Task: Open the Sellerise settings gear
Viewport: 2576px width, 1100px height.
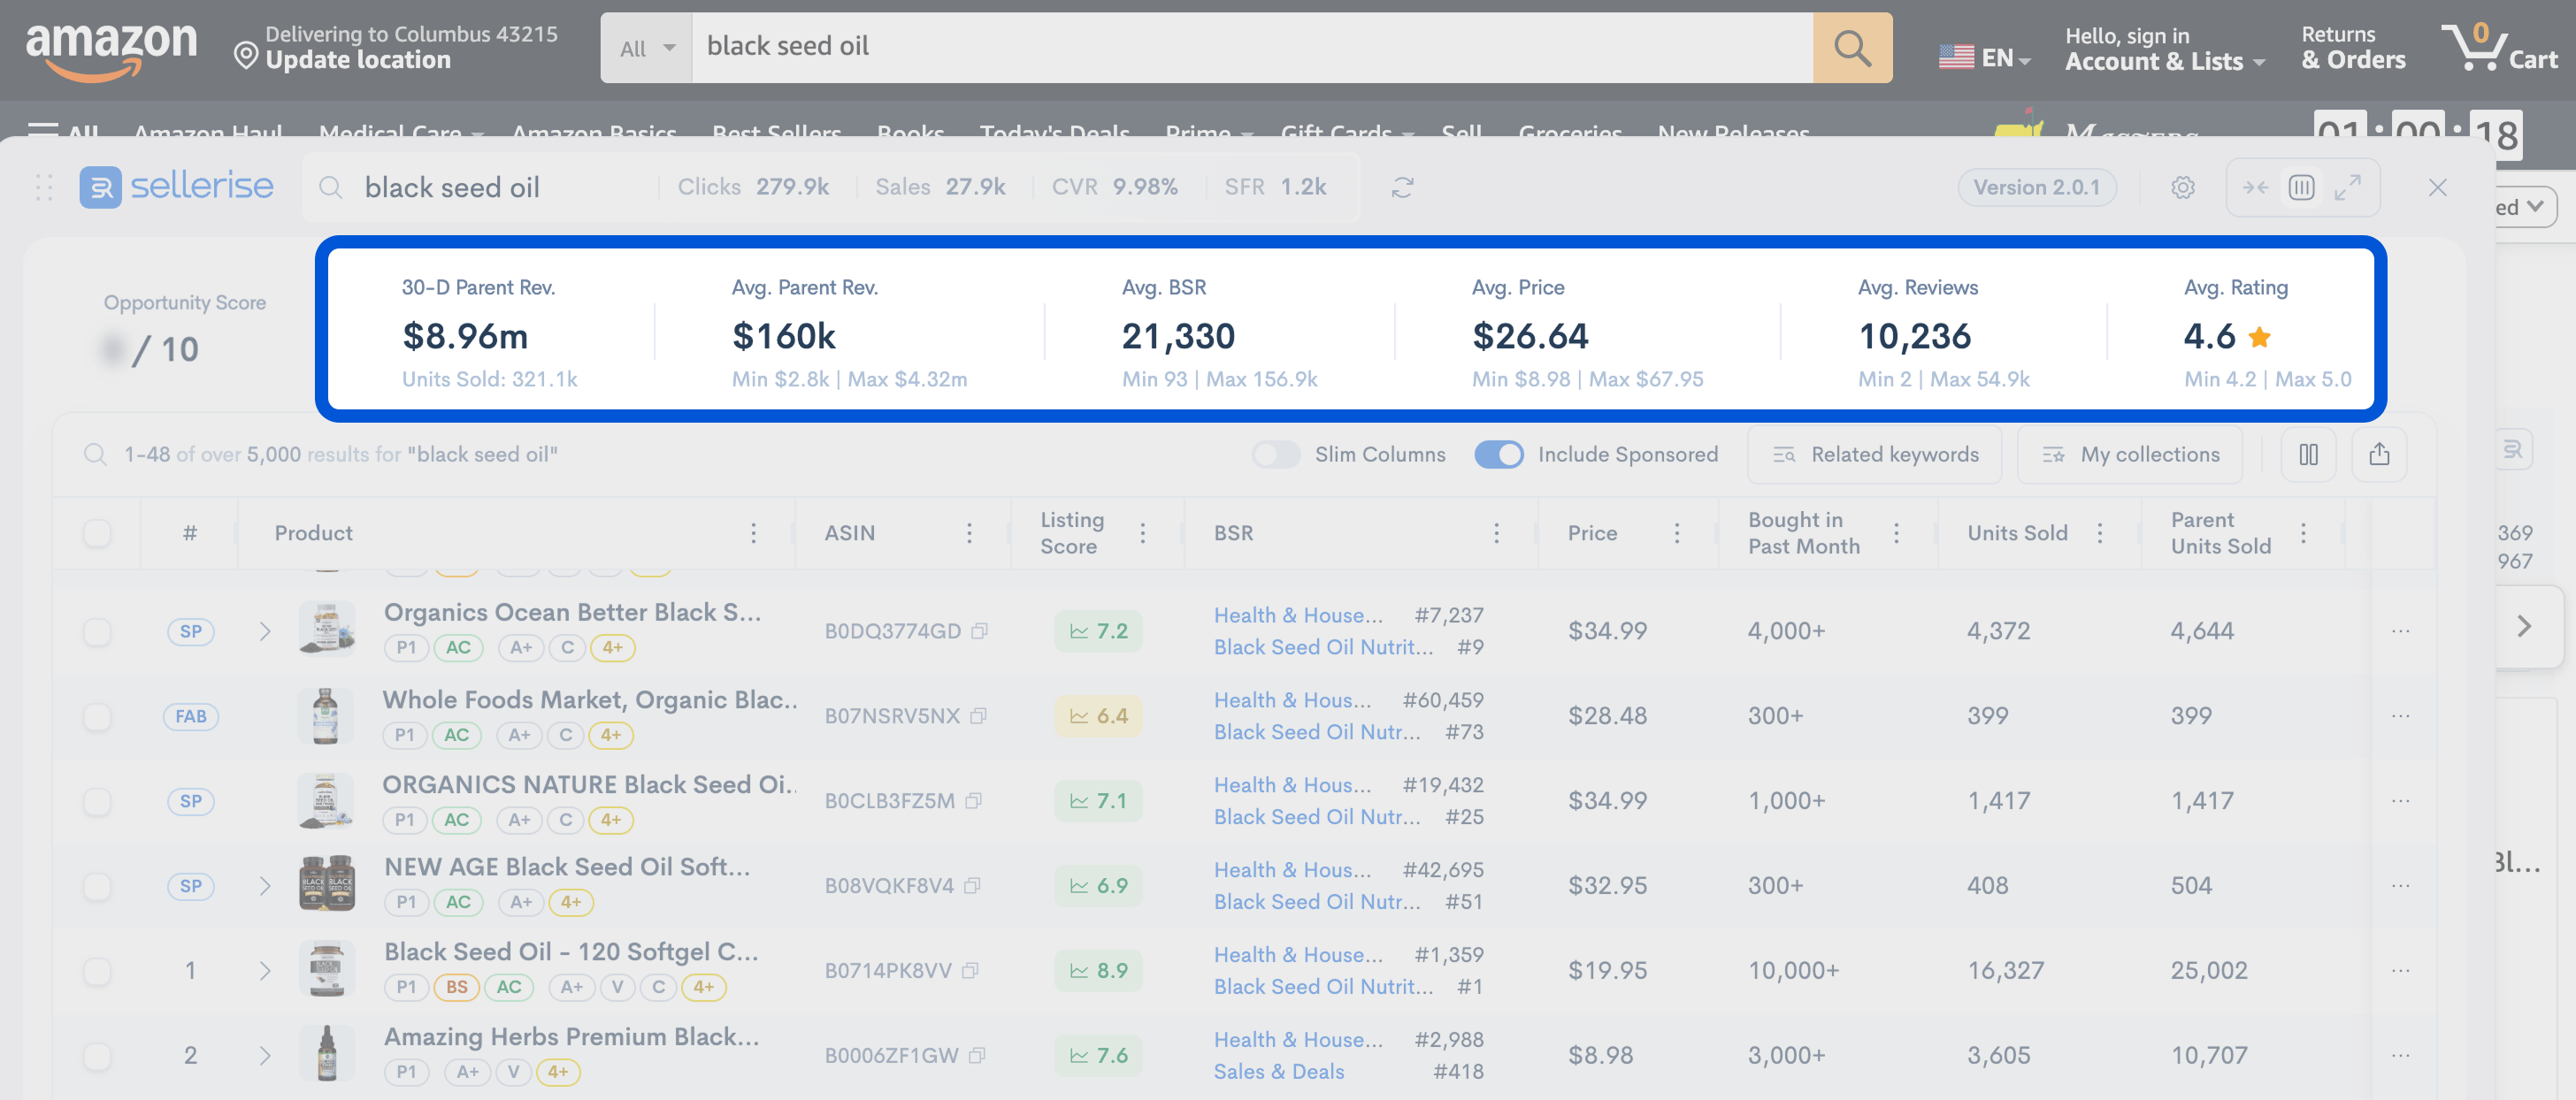Action: [2182, 188]
